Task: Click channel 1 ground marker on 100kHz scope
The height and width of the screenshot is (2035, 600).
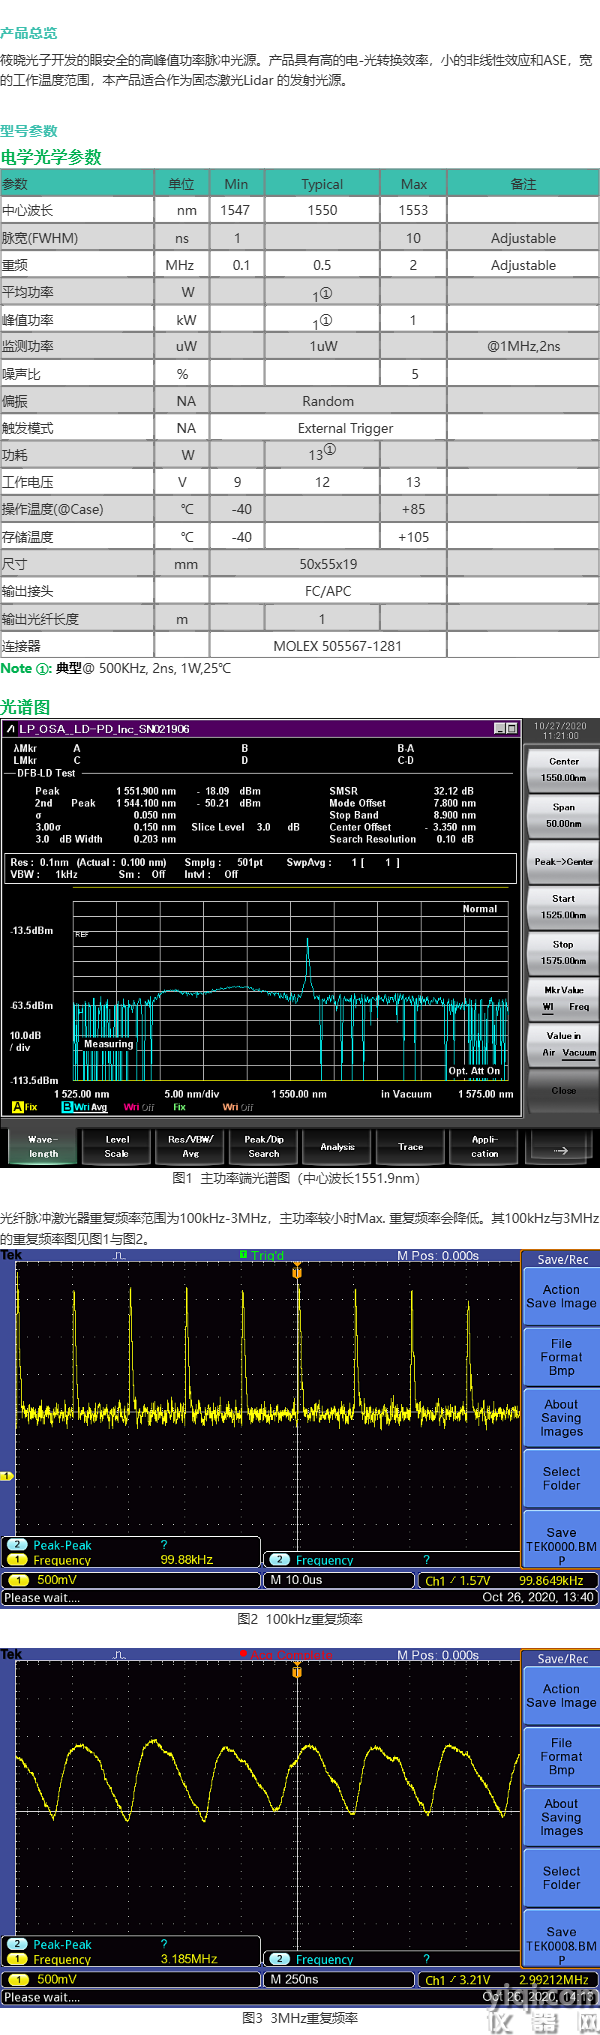Action: pos(7,1475)
